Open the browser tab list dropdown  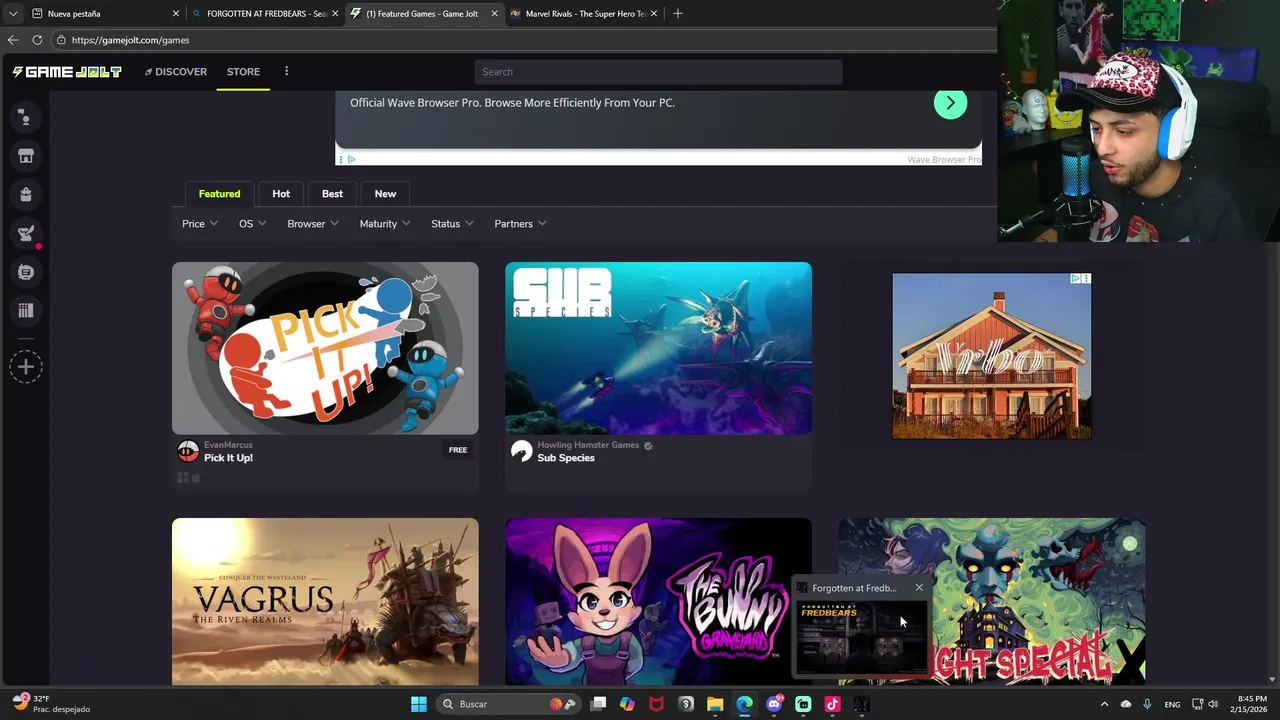[x=12, y=14]
